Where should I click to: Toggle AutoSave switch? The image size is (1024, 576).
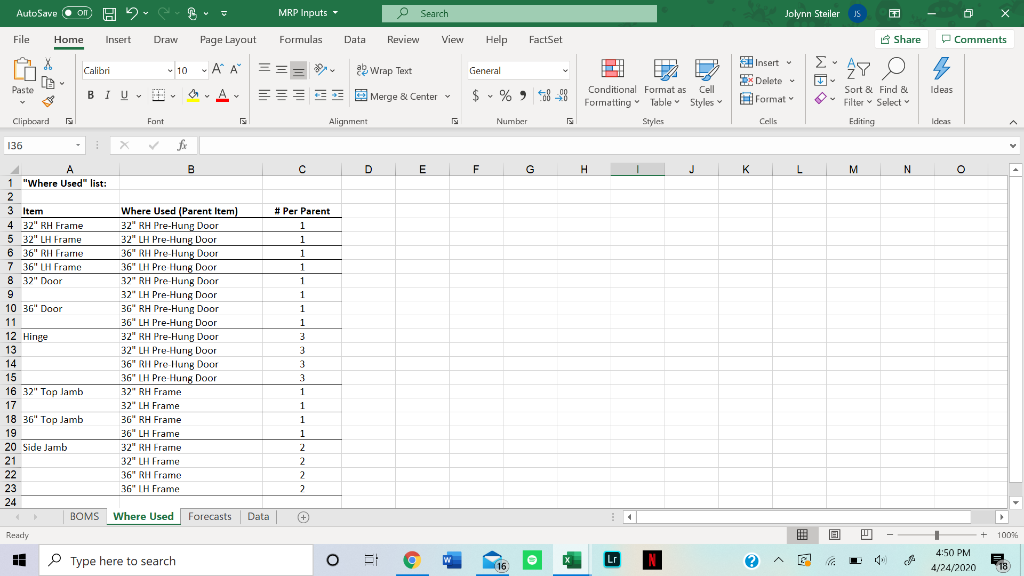76,13
